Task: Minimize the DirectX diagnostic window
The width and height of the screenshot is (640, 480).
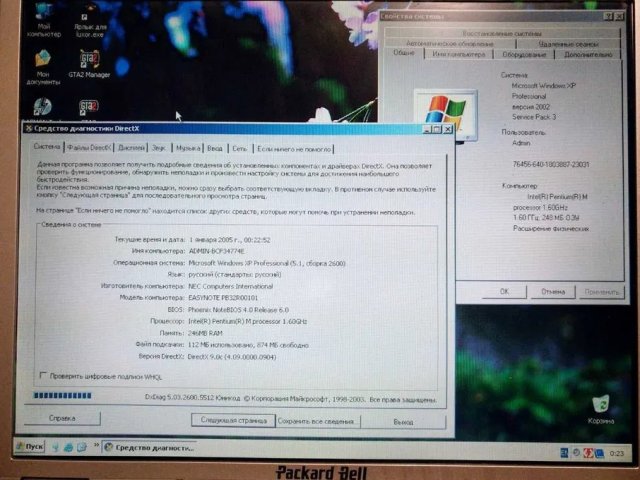Action: click(427, 129)
